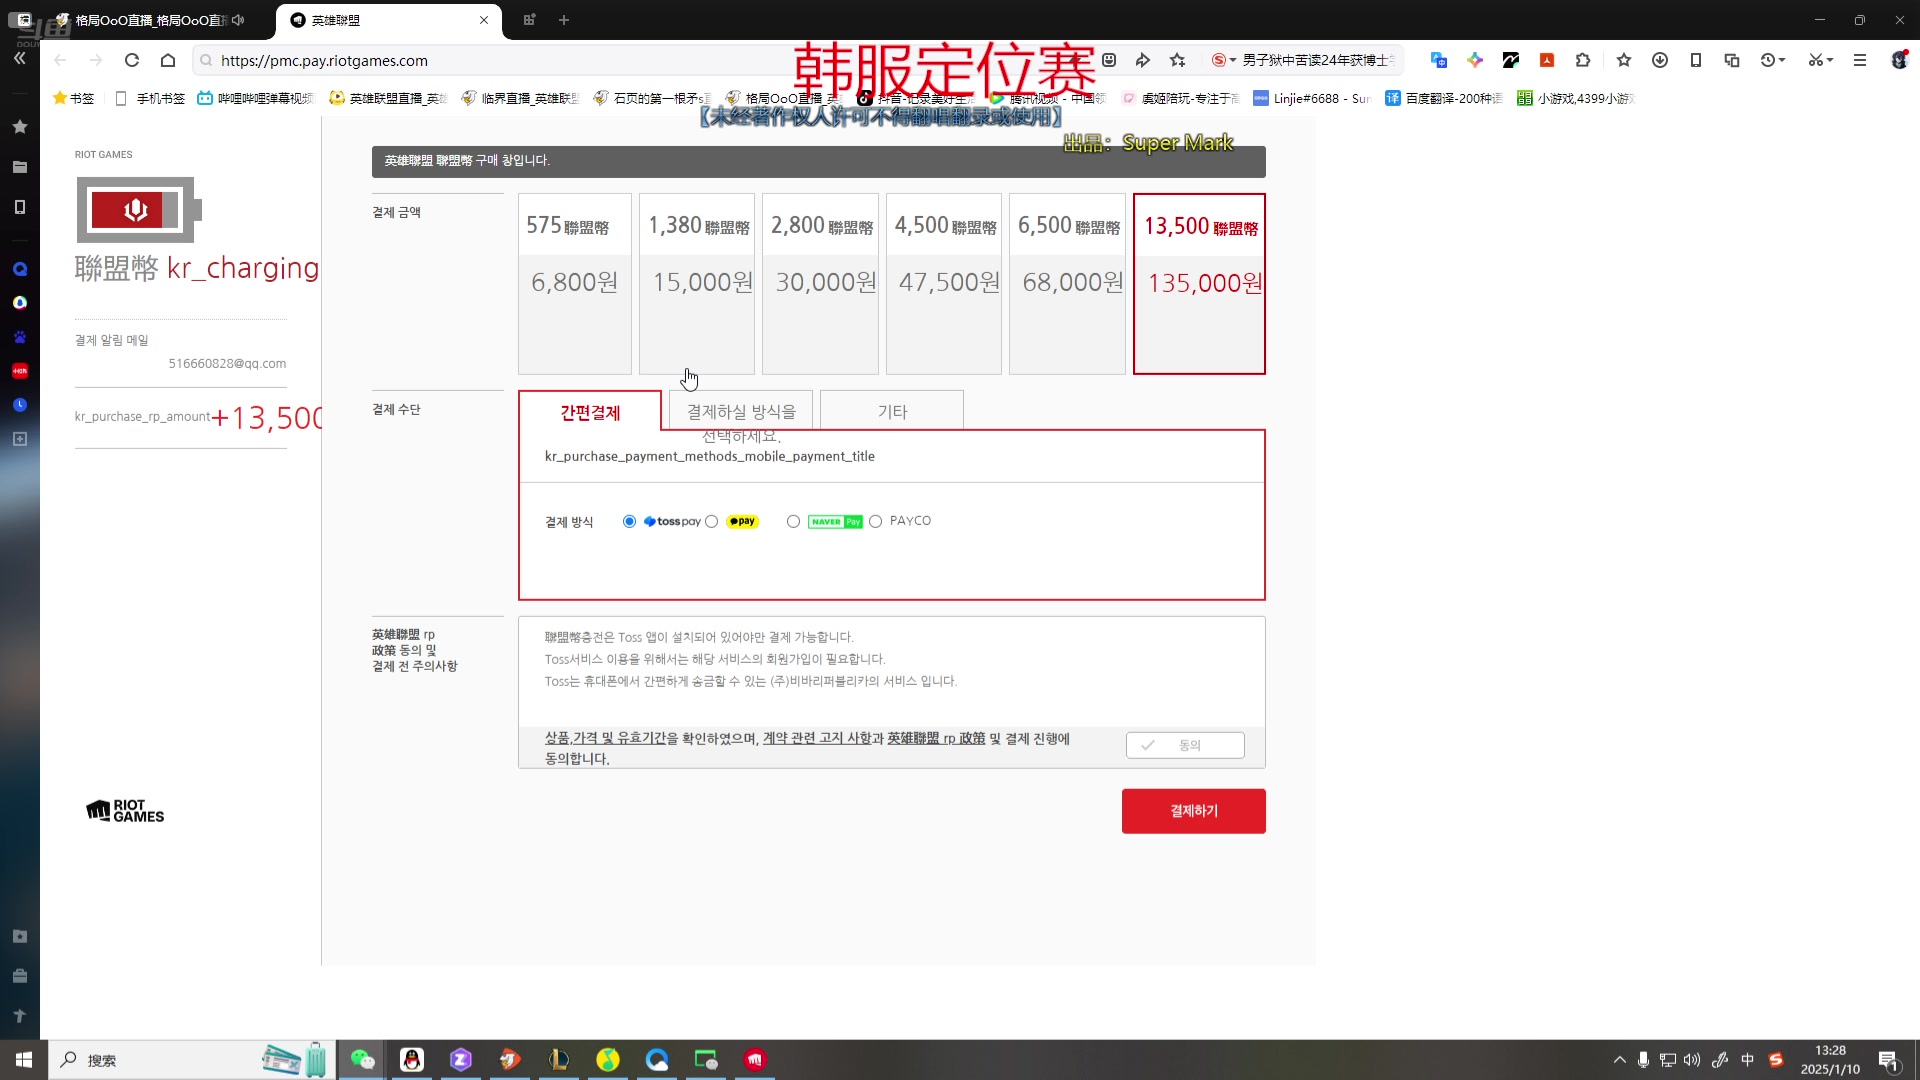Expand the history clock dropdown arrow

click(1782, 60)
